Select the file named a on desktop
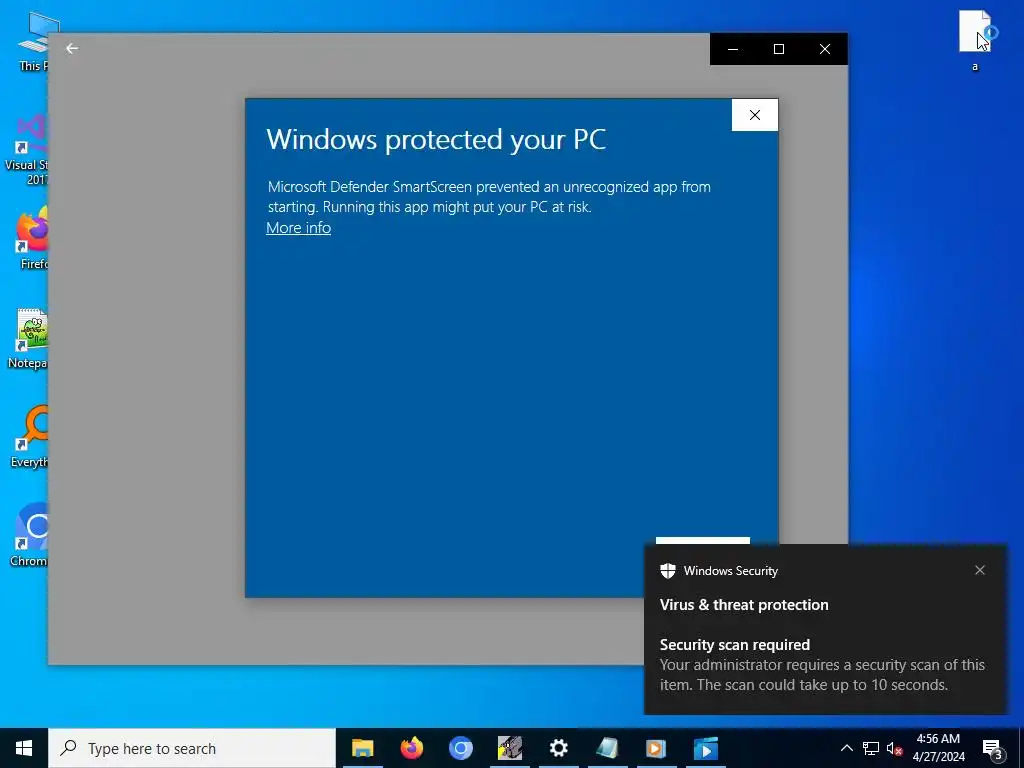1024x768 pixels. (x=975, y=40)
